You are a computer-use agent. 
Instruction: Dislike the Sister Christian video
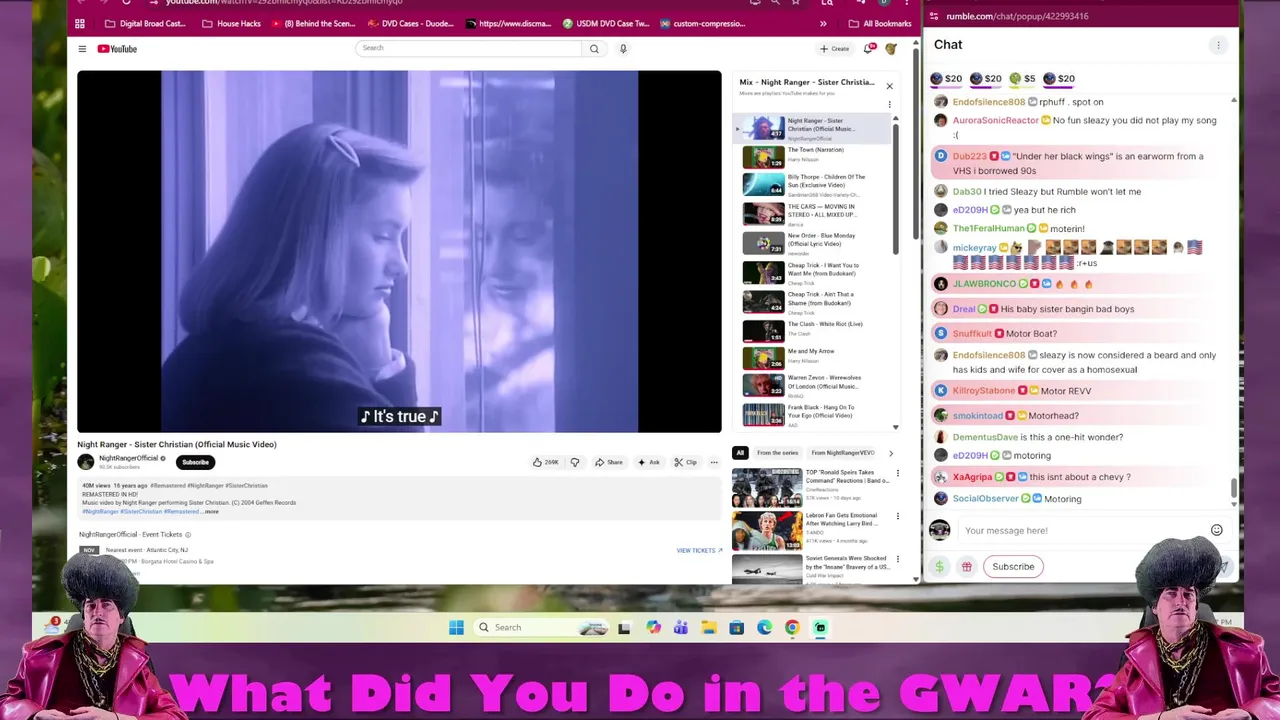click(575, 462)
